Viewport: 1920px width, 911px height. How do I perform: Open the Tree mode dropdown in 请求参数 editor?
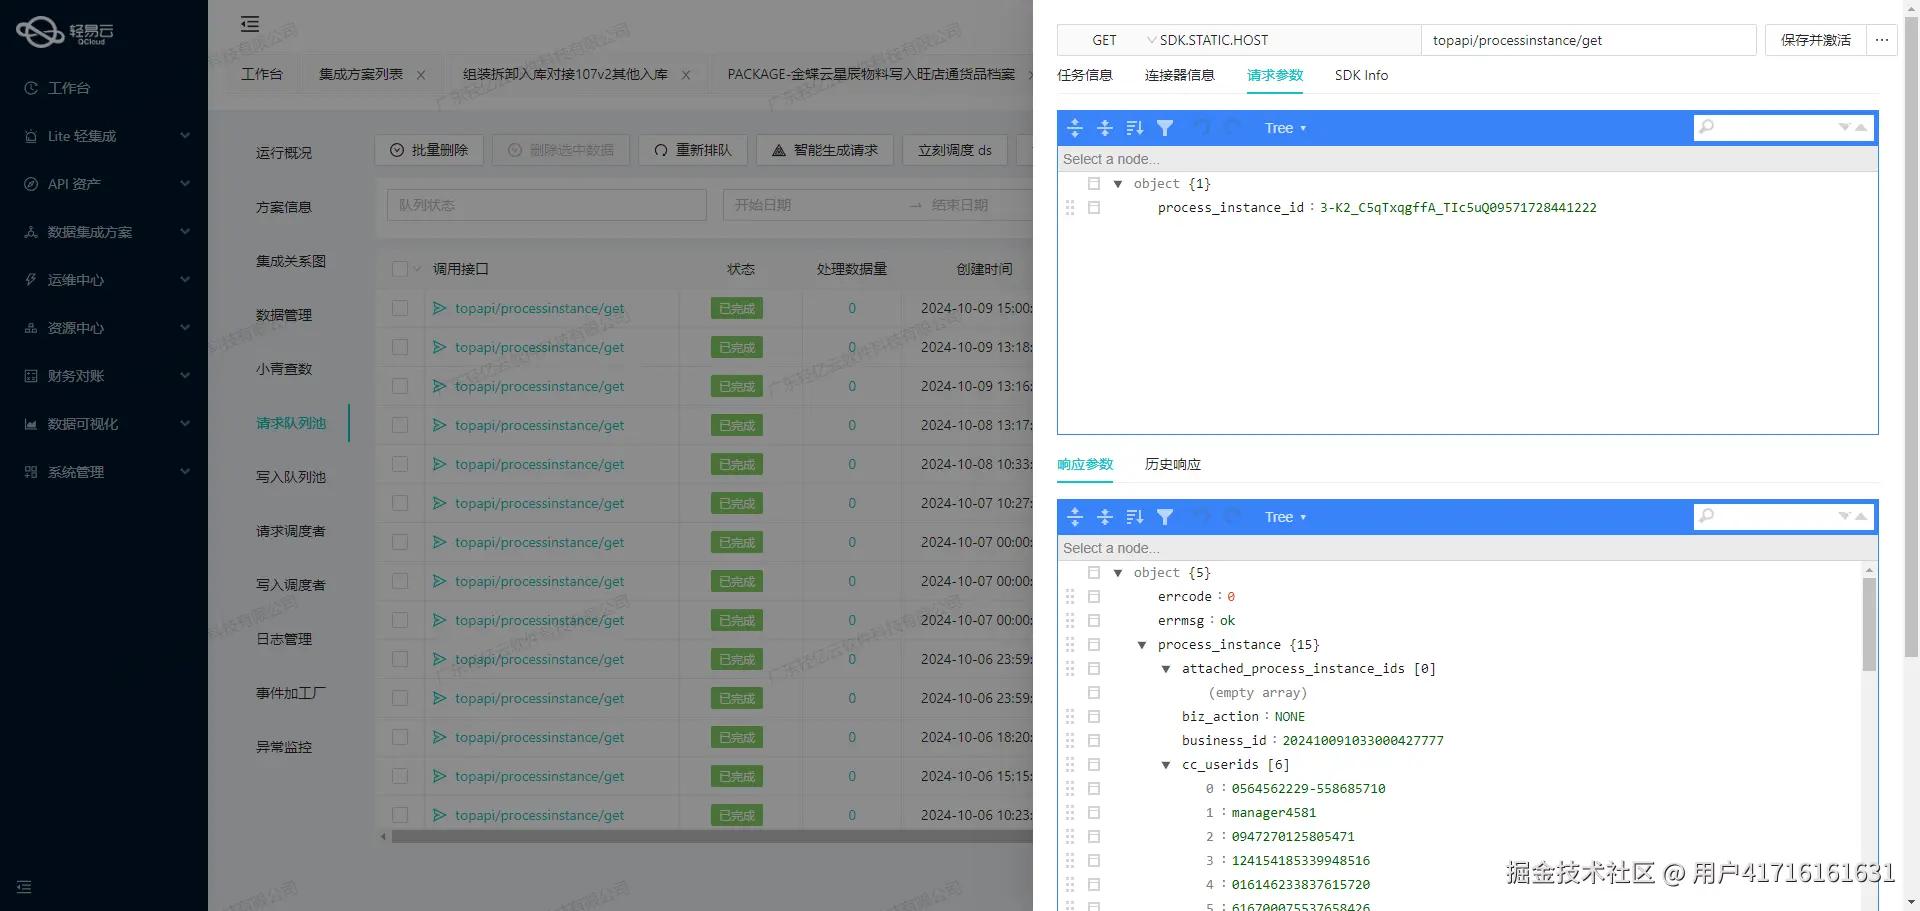point(1285,128)
